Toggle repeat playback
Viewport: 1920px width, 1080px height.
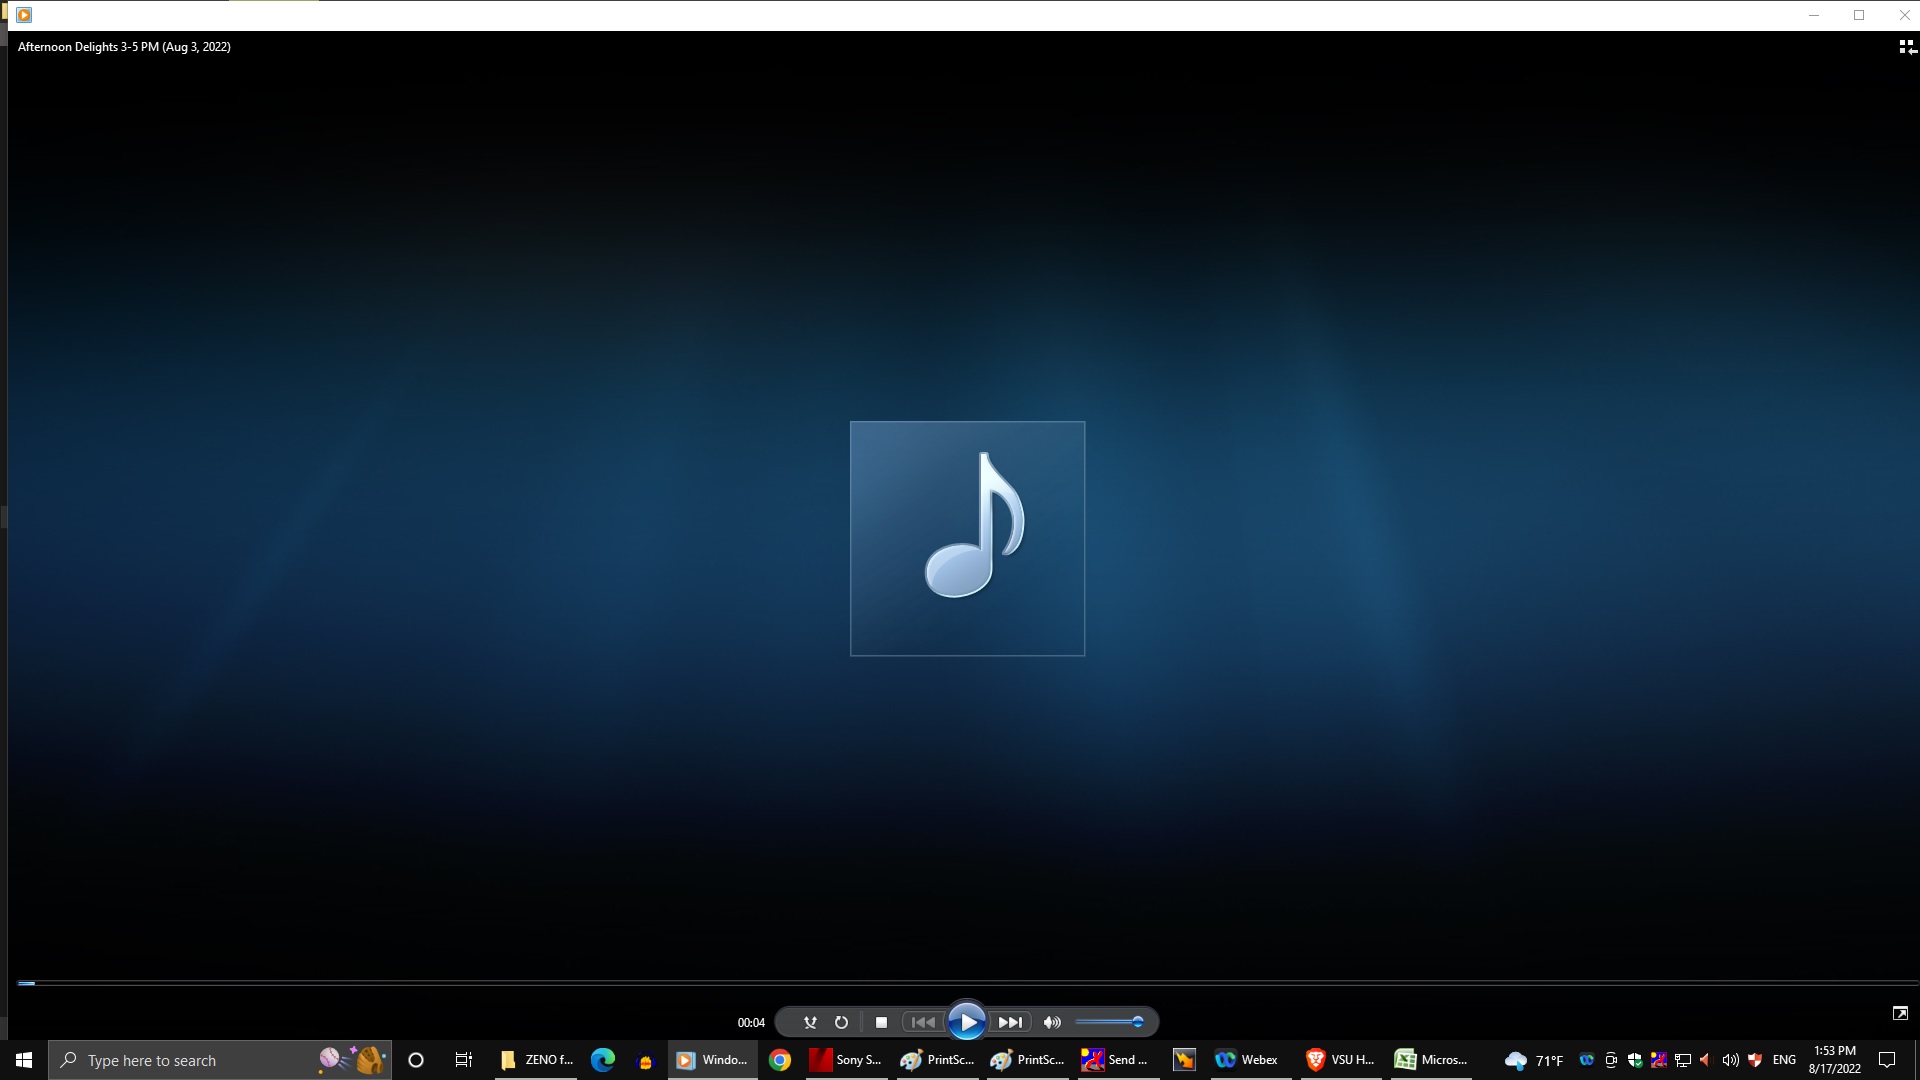point(841,1022)
